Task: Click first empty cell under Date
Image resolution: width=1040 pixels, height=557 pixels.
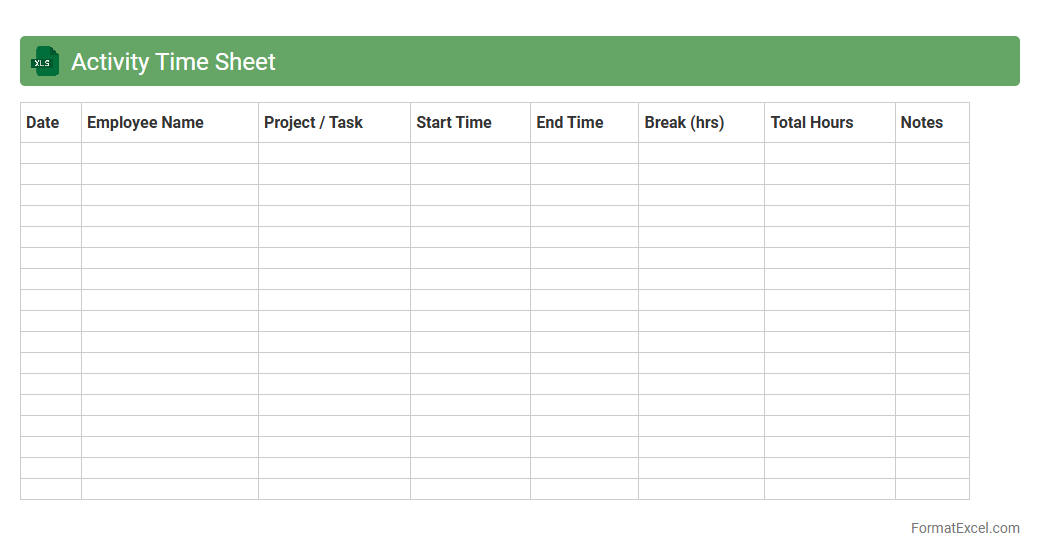Action: 51,153
